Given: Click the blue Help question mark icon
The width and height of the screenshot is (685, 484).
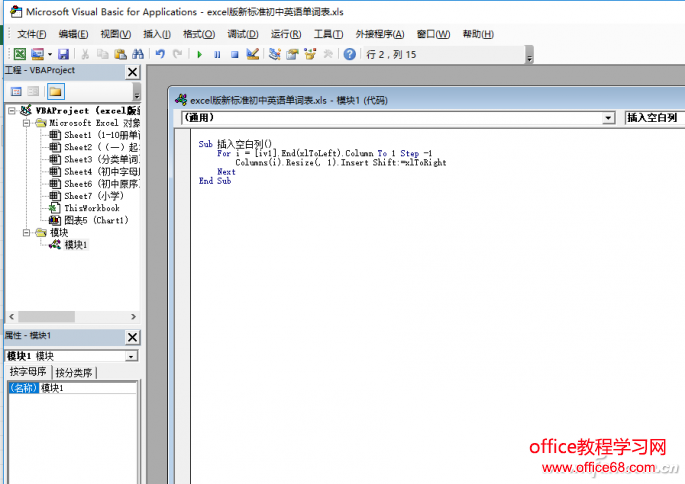Looking at the screenshot, I should tap(349, 54).
